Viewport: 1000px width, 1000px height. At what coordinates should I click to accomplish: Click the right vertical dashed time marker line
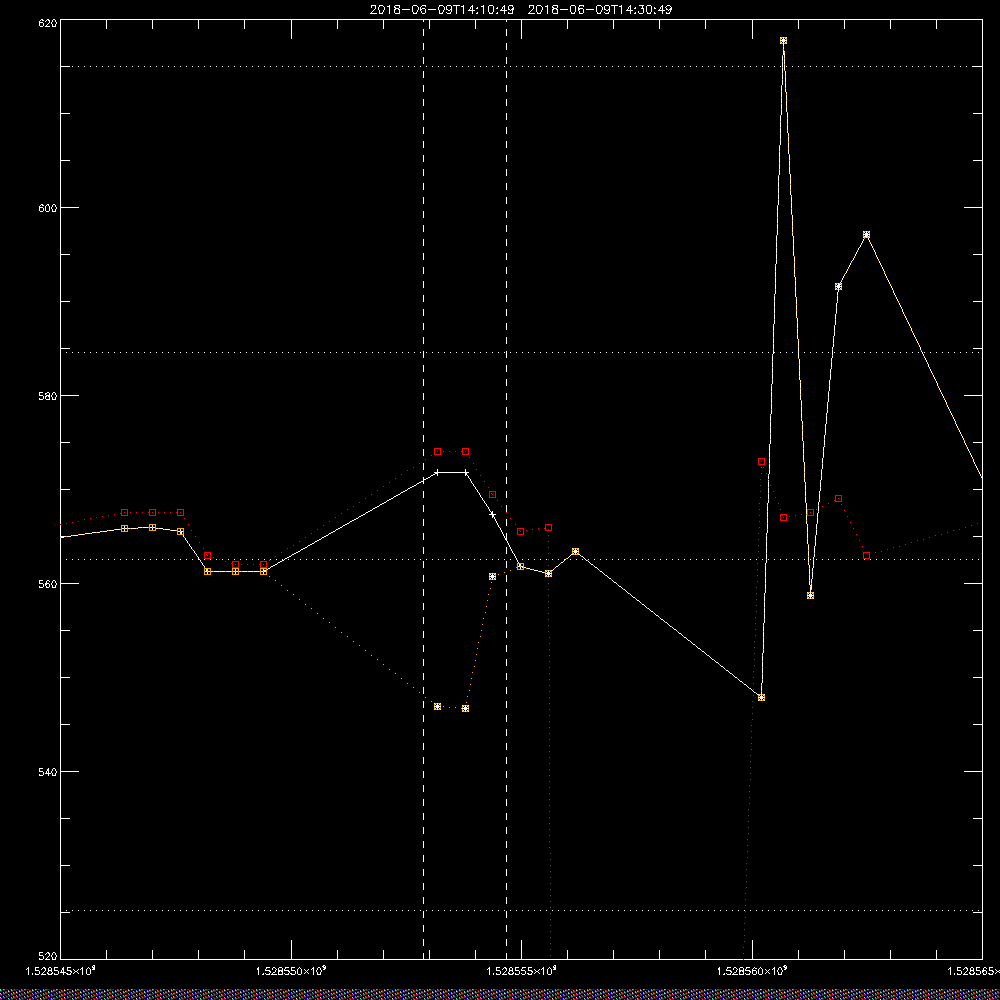point(506,489)
